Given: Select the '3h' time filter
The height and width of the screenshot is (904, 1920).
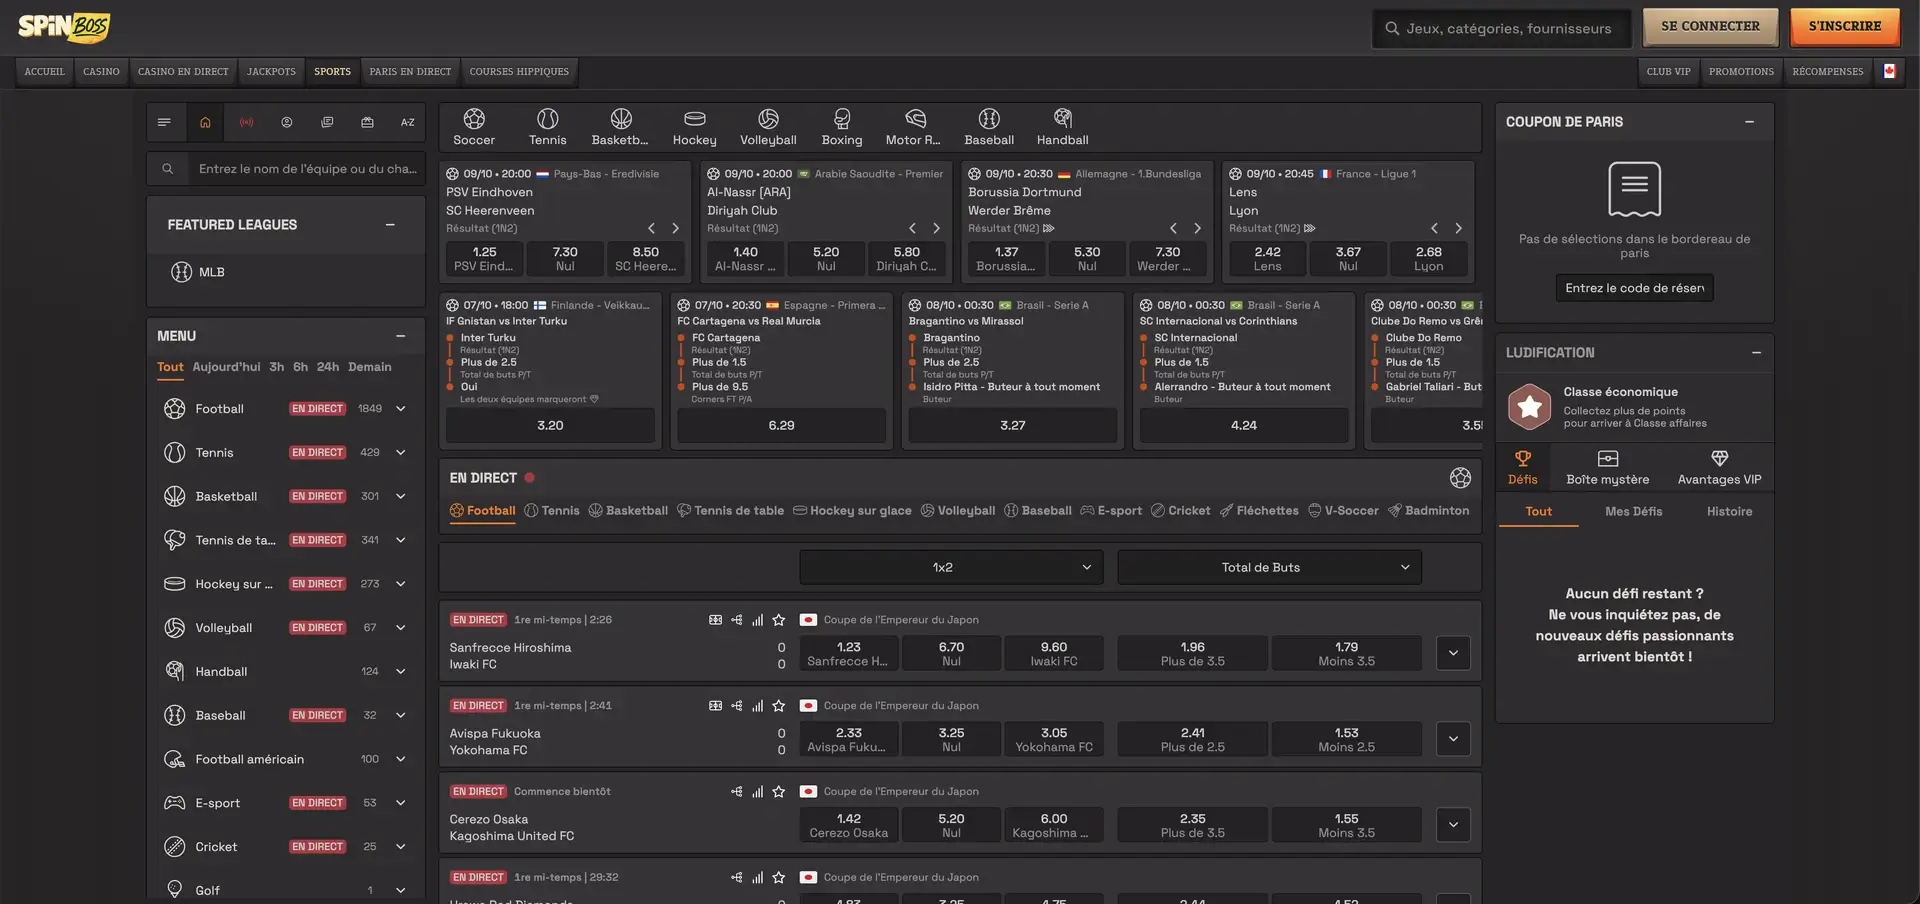Looking at the screenshot, I should [x=277, y=367].
